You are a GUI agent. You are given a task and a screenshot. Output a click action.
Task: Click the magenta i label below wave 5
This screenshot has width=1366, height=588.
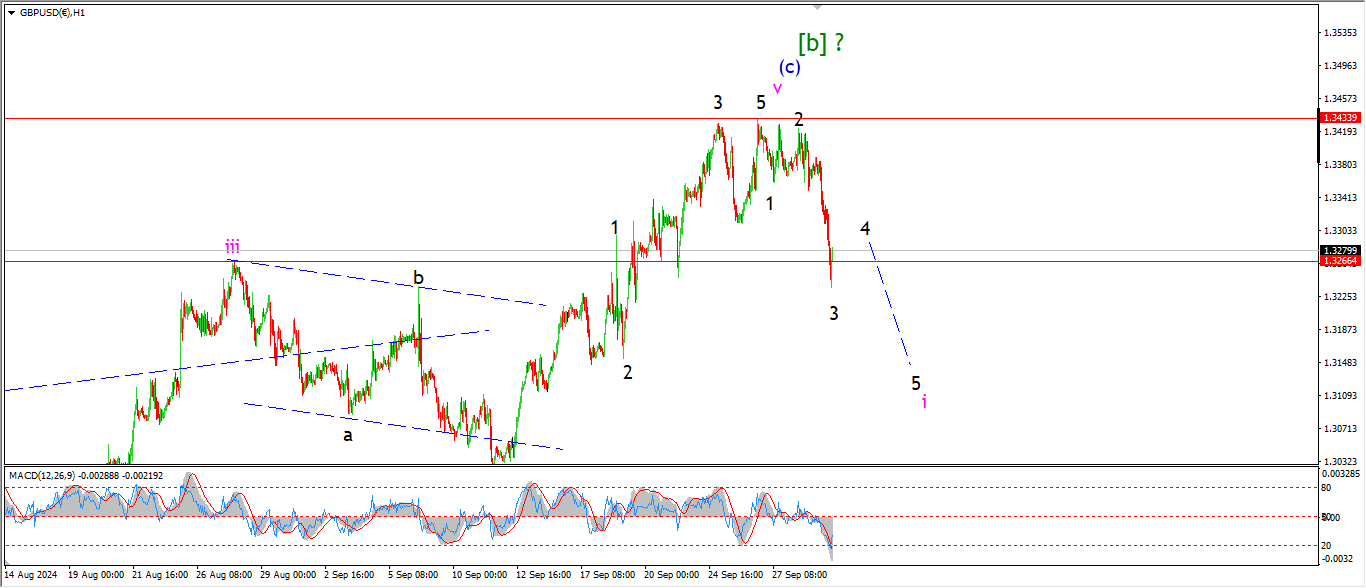click(x=924, y=401)
